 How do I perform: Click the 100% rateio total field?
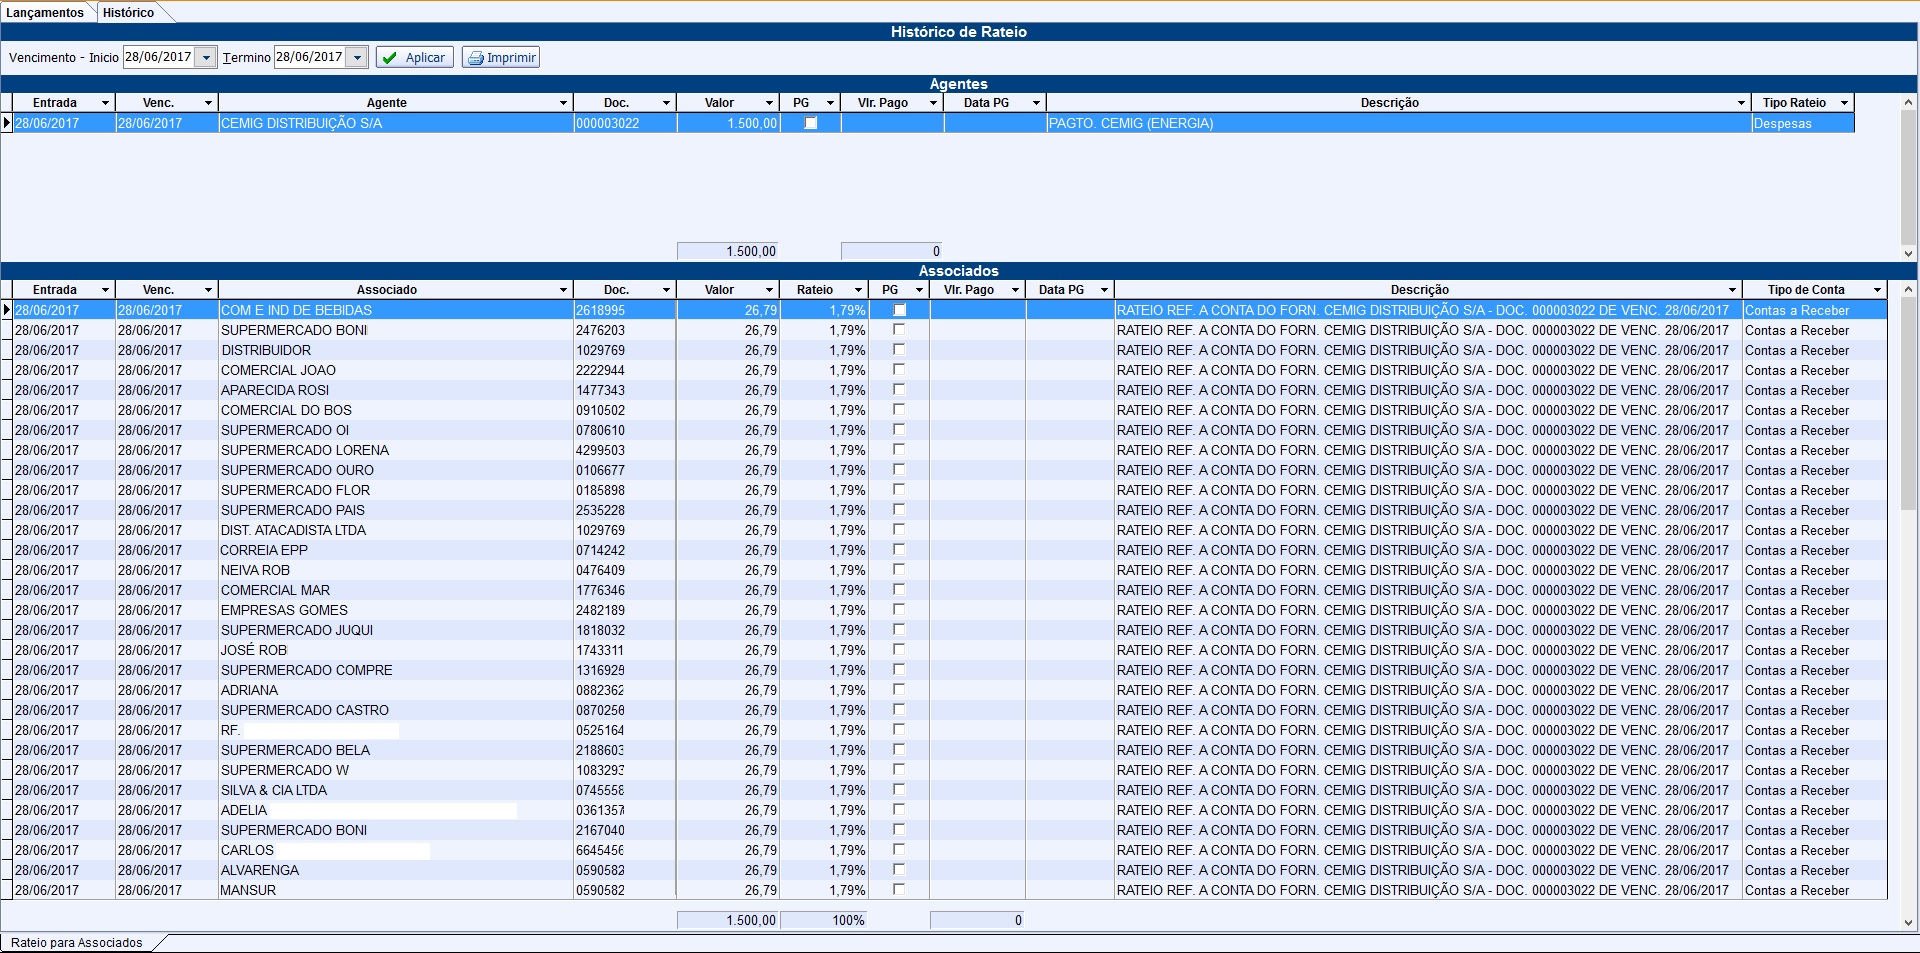[823, 920]
